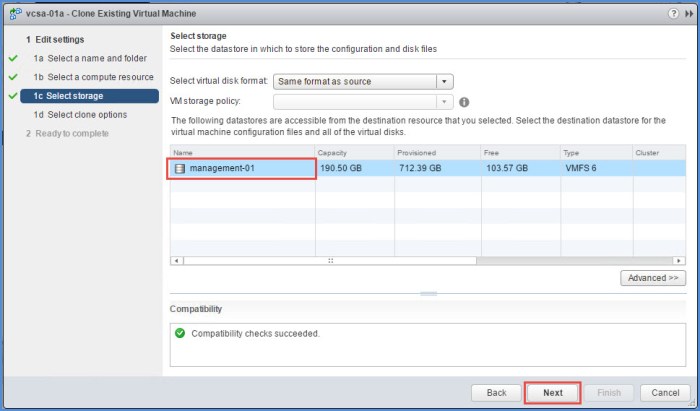Click the 1 Edit settings heading

click(55, 40)
